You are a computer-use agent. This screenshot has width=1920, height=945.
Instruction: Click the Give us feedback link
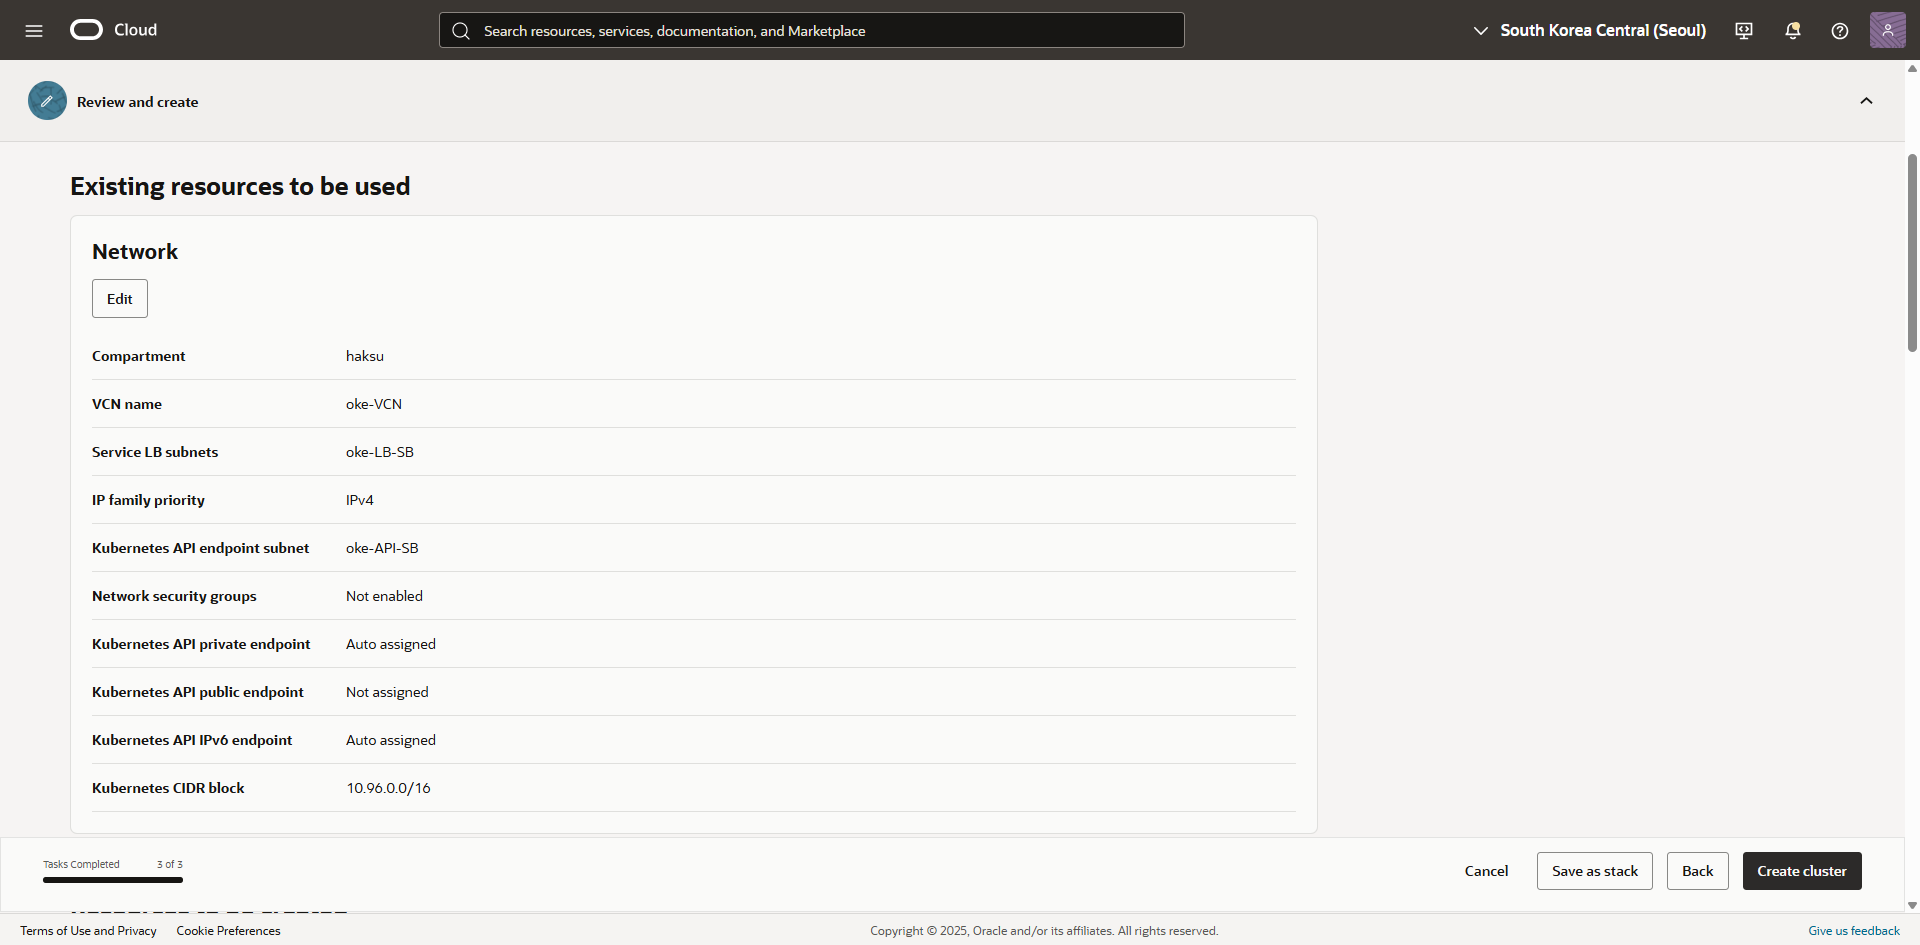point(1853,931)
